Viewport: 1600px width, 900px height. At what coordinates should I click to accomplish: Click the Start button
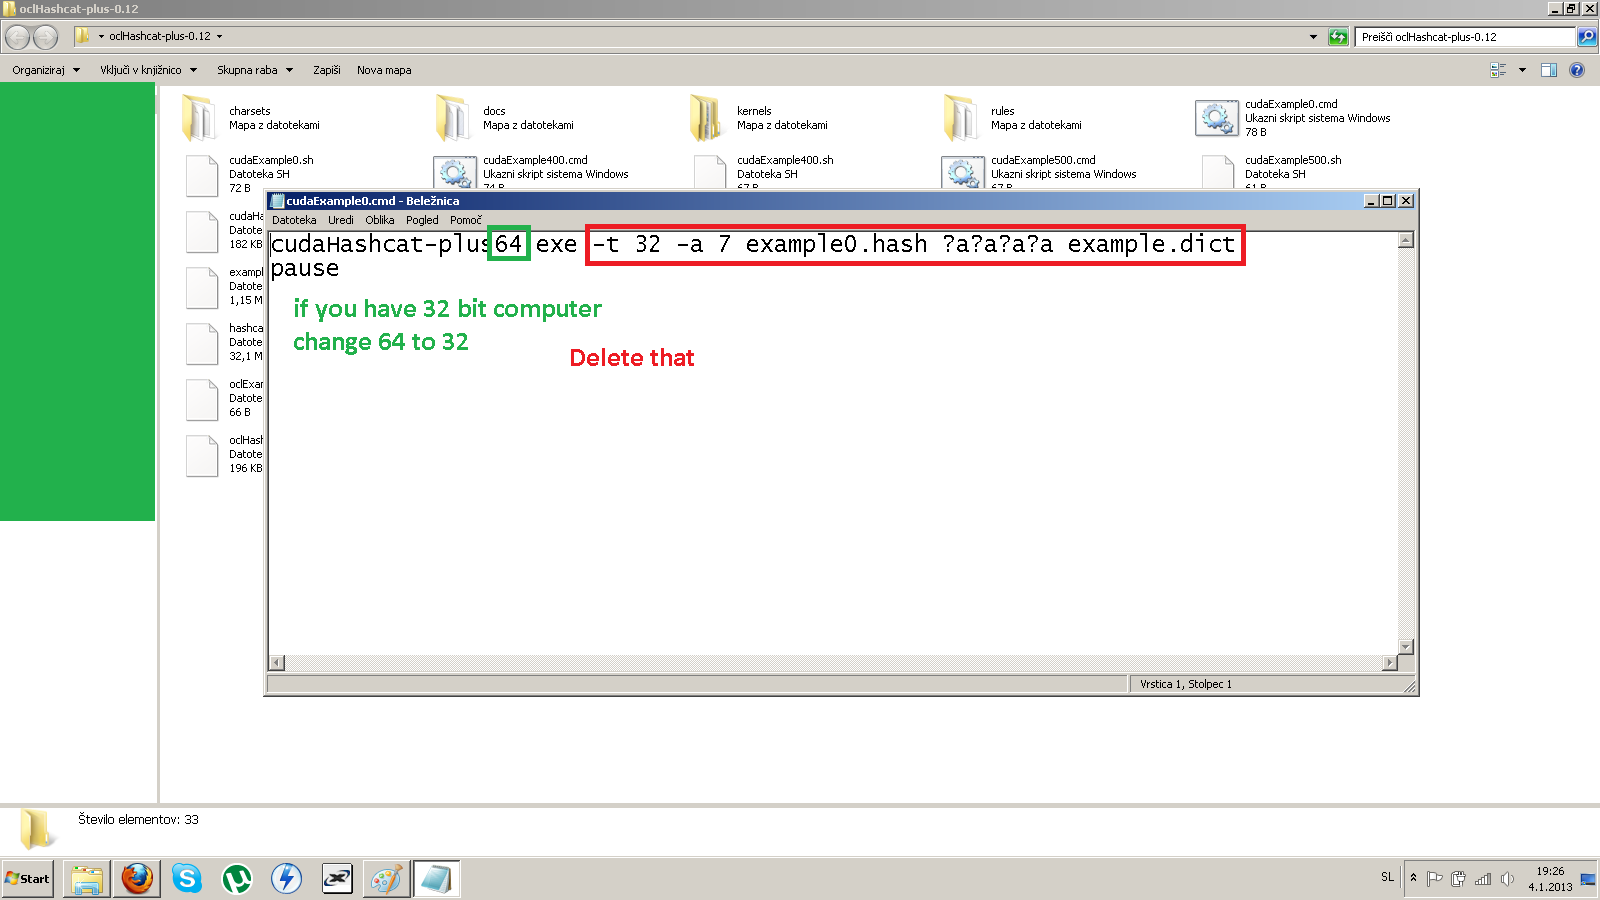pyautogui.click(x=27, y=879)
